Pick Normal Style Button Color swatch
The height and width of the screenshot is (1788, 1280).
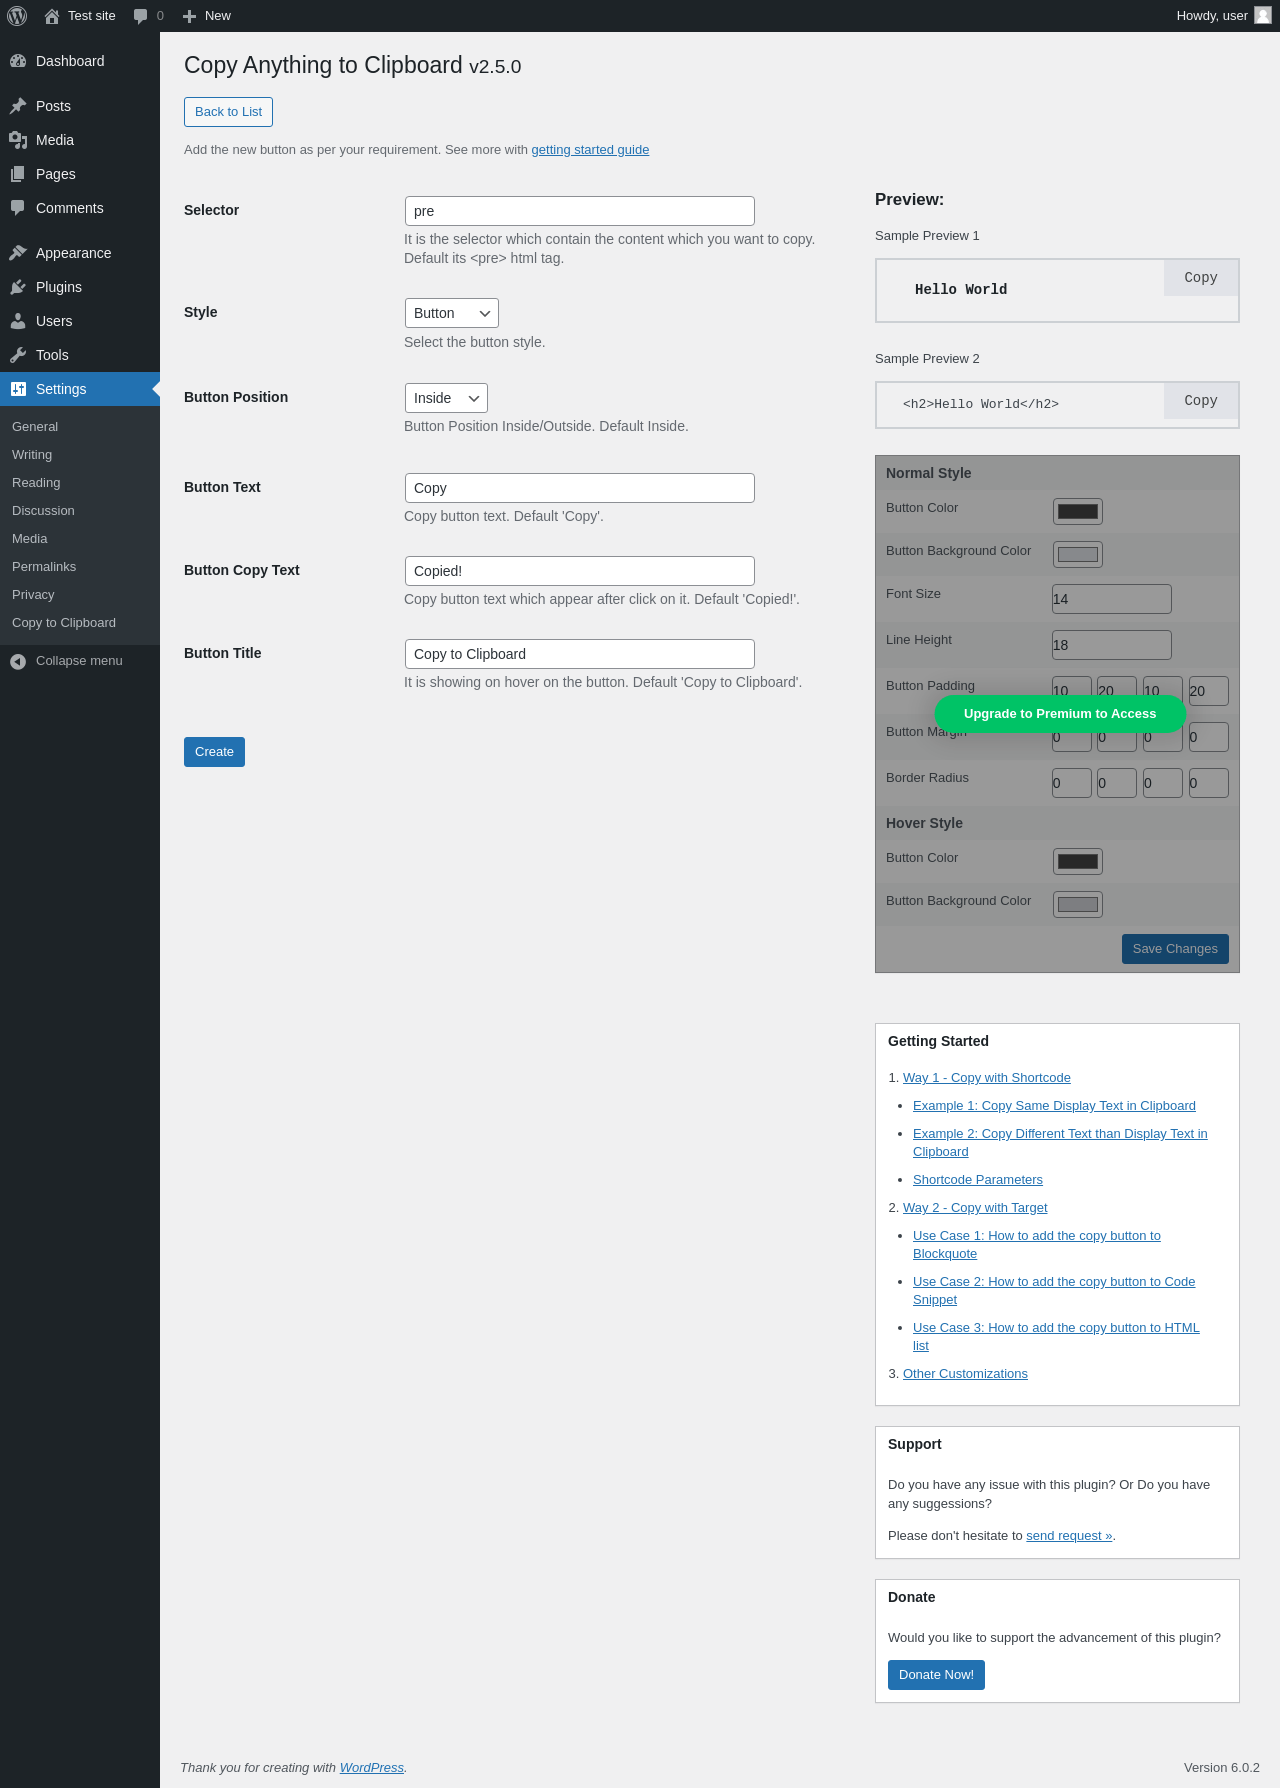click(1078, 511)
